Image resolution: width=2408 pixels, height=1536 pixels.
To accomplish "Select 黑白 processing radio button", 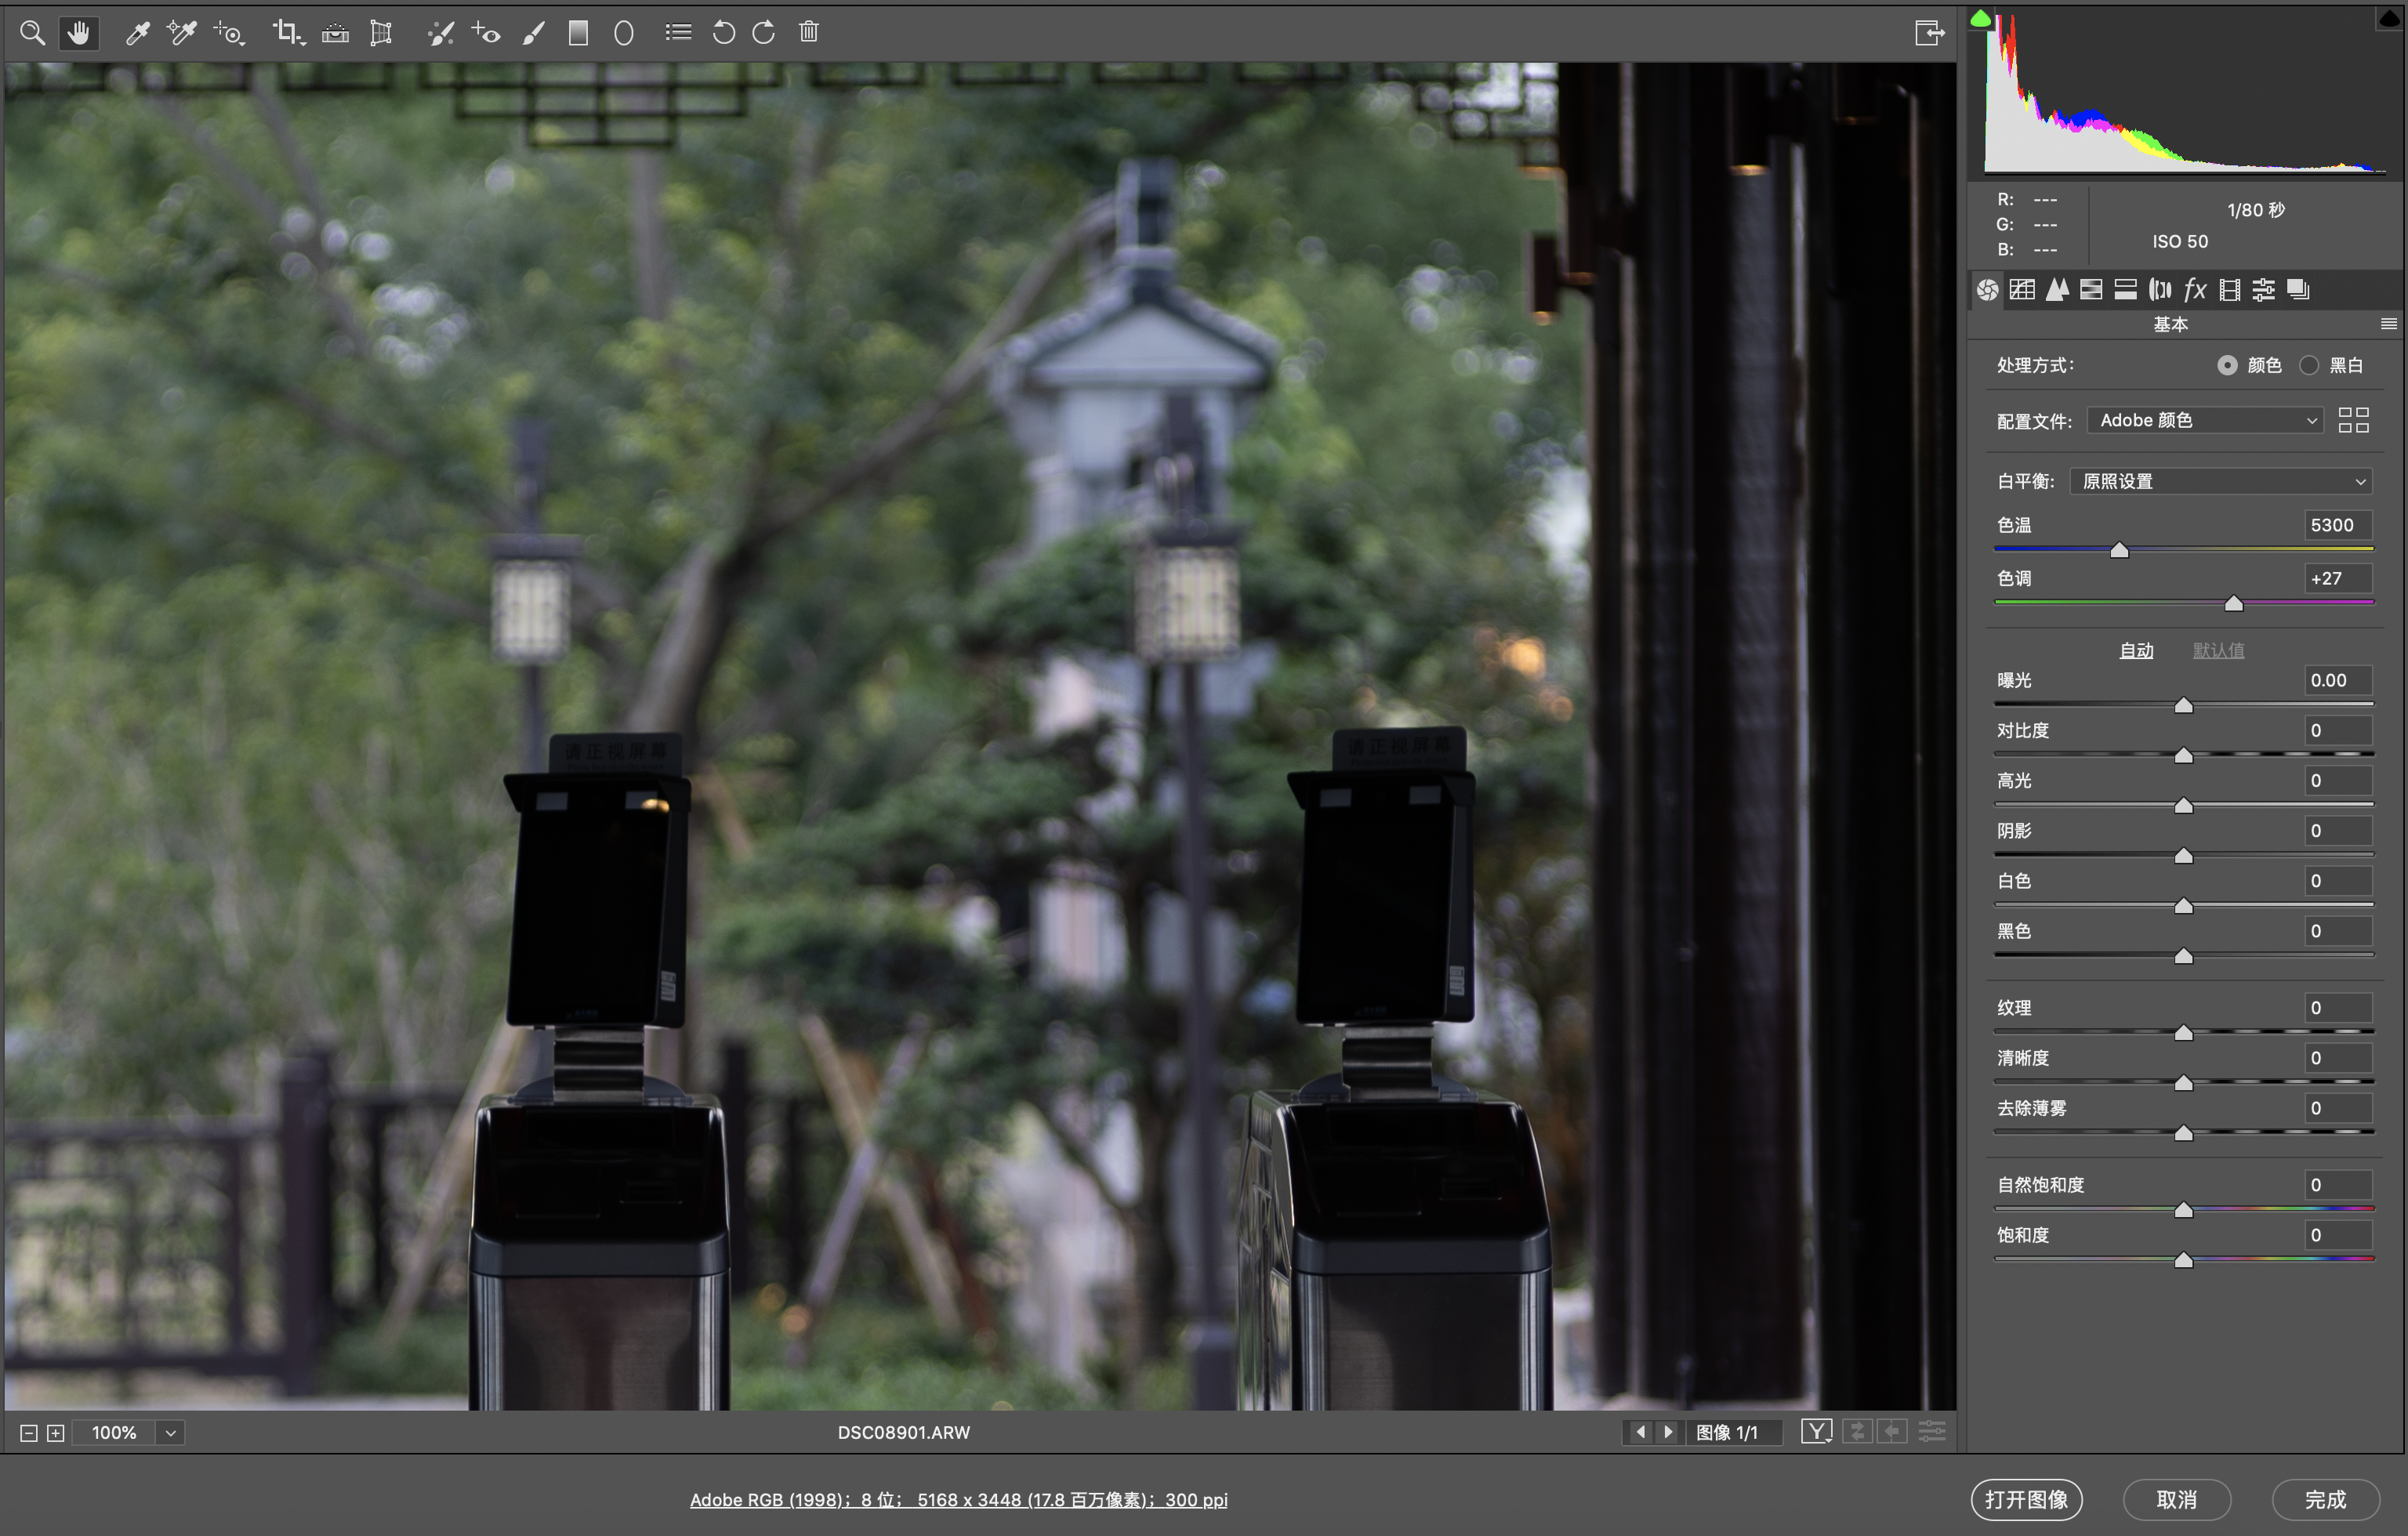I will [x=2309, y=365].
